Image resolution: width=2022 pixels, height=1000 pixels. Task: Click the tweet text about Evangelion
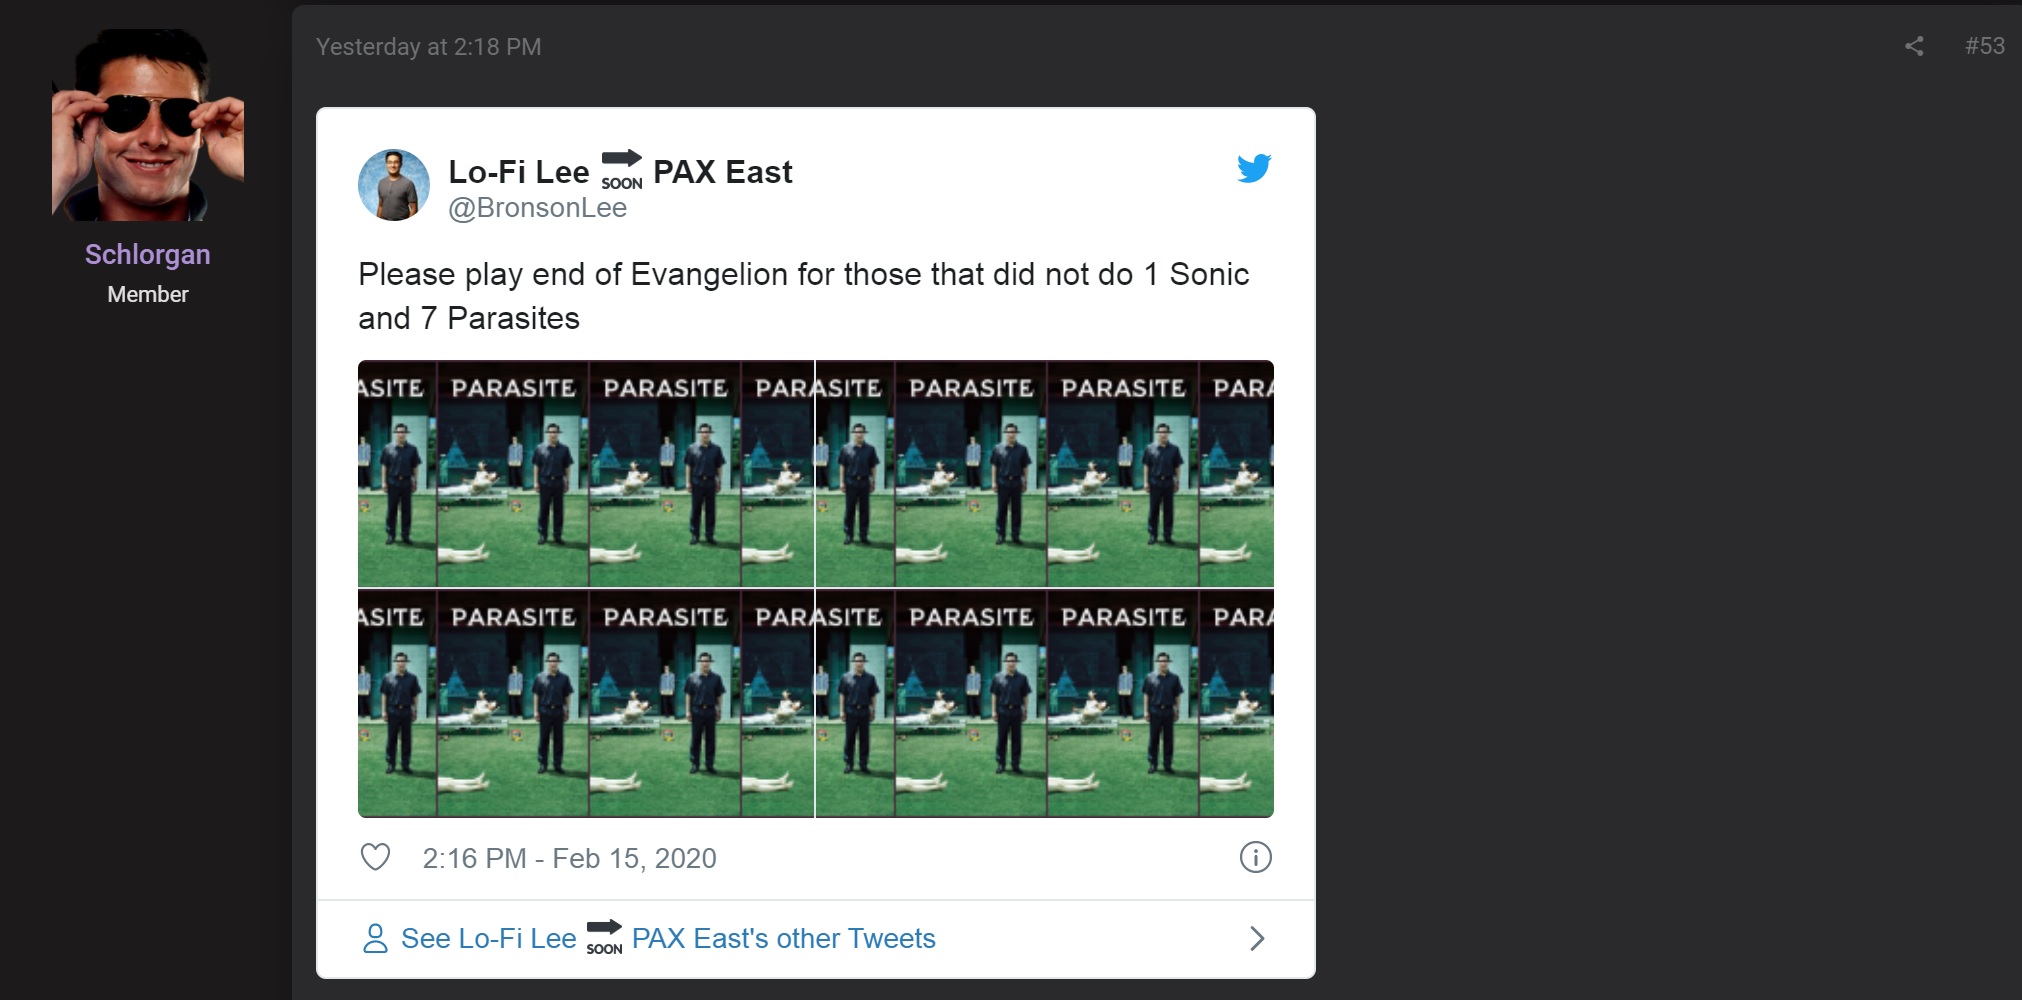point(804,296)
